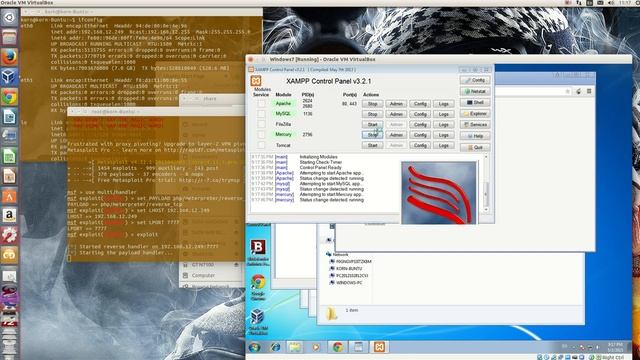This screenshot has height=360, width=640.
Task: View MySQL Logs
Action: (444, 114)
